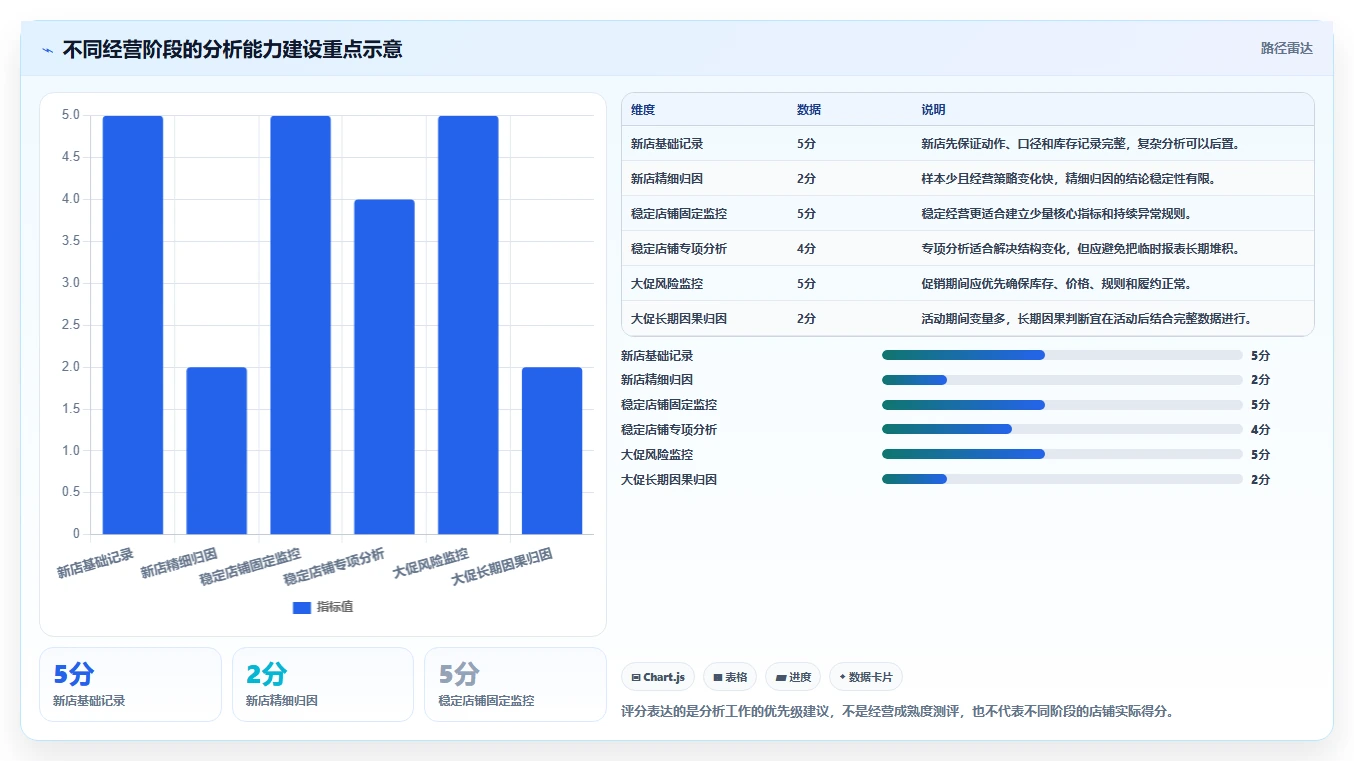The width and height of the screenshot is (1354, 761).
Task: Click the 4分 value in table
Action: (x=806, y=249)
